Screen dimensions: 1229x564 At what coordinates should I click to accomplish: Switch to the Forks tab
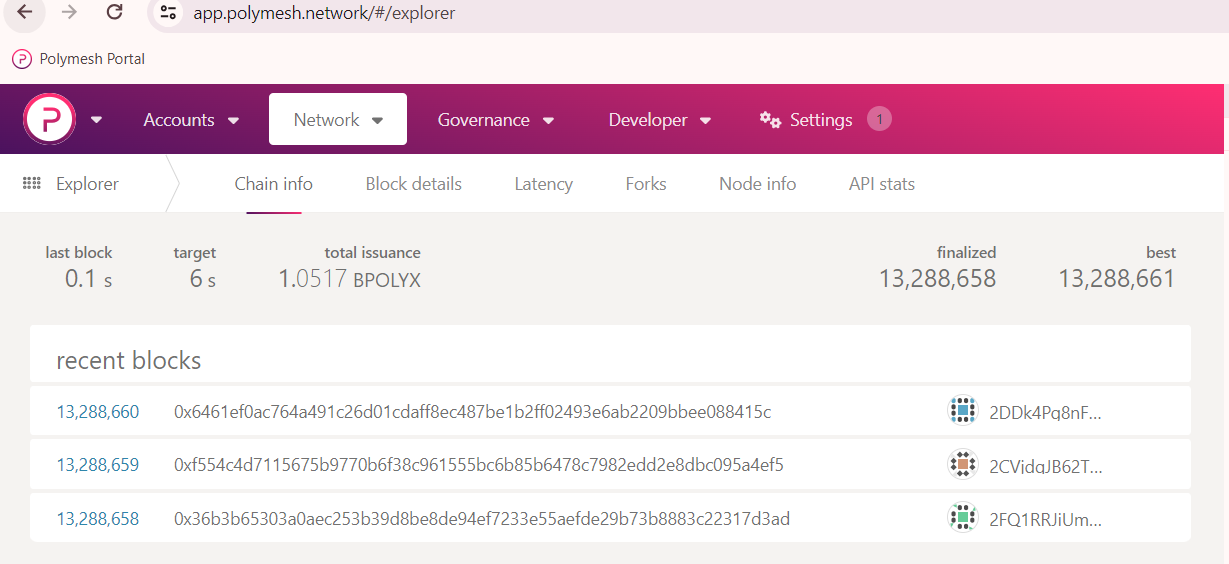point(646,184)
